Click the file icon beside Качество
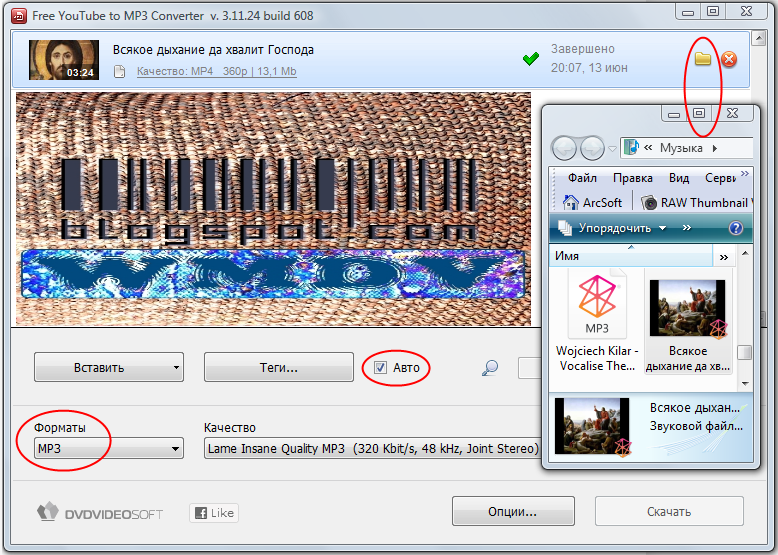This screenshot has height=555, width=778. tap(120, 71)
